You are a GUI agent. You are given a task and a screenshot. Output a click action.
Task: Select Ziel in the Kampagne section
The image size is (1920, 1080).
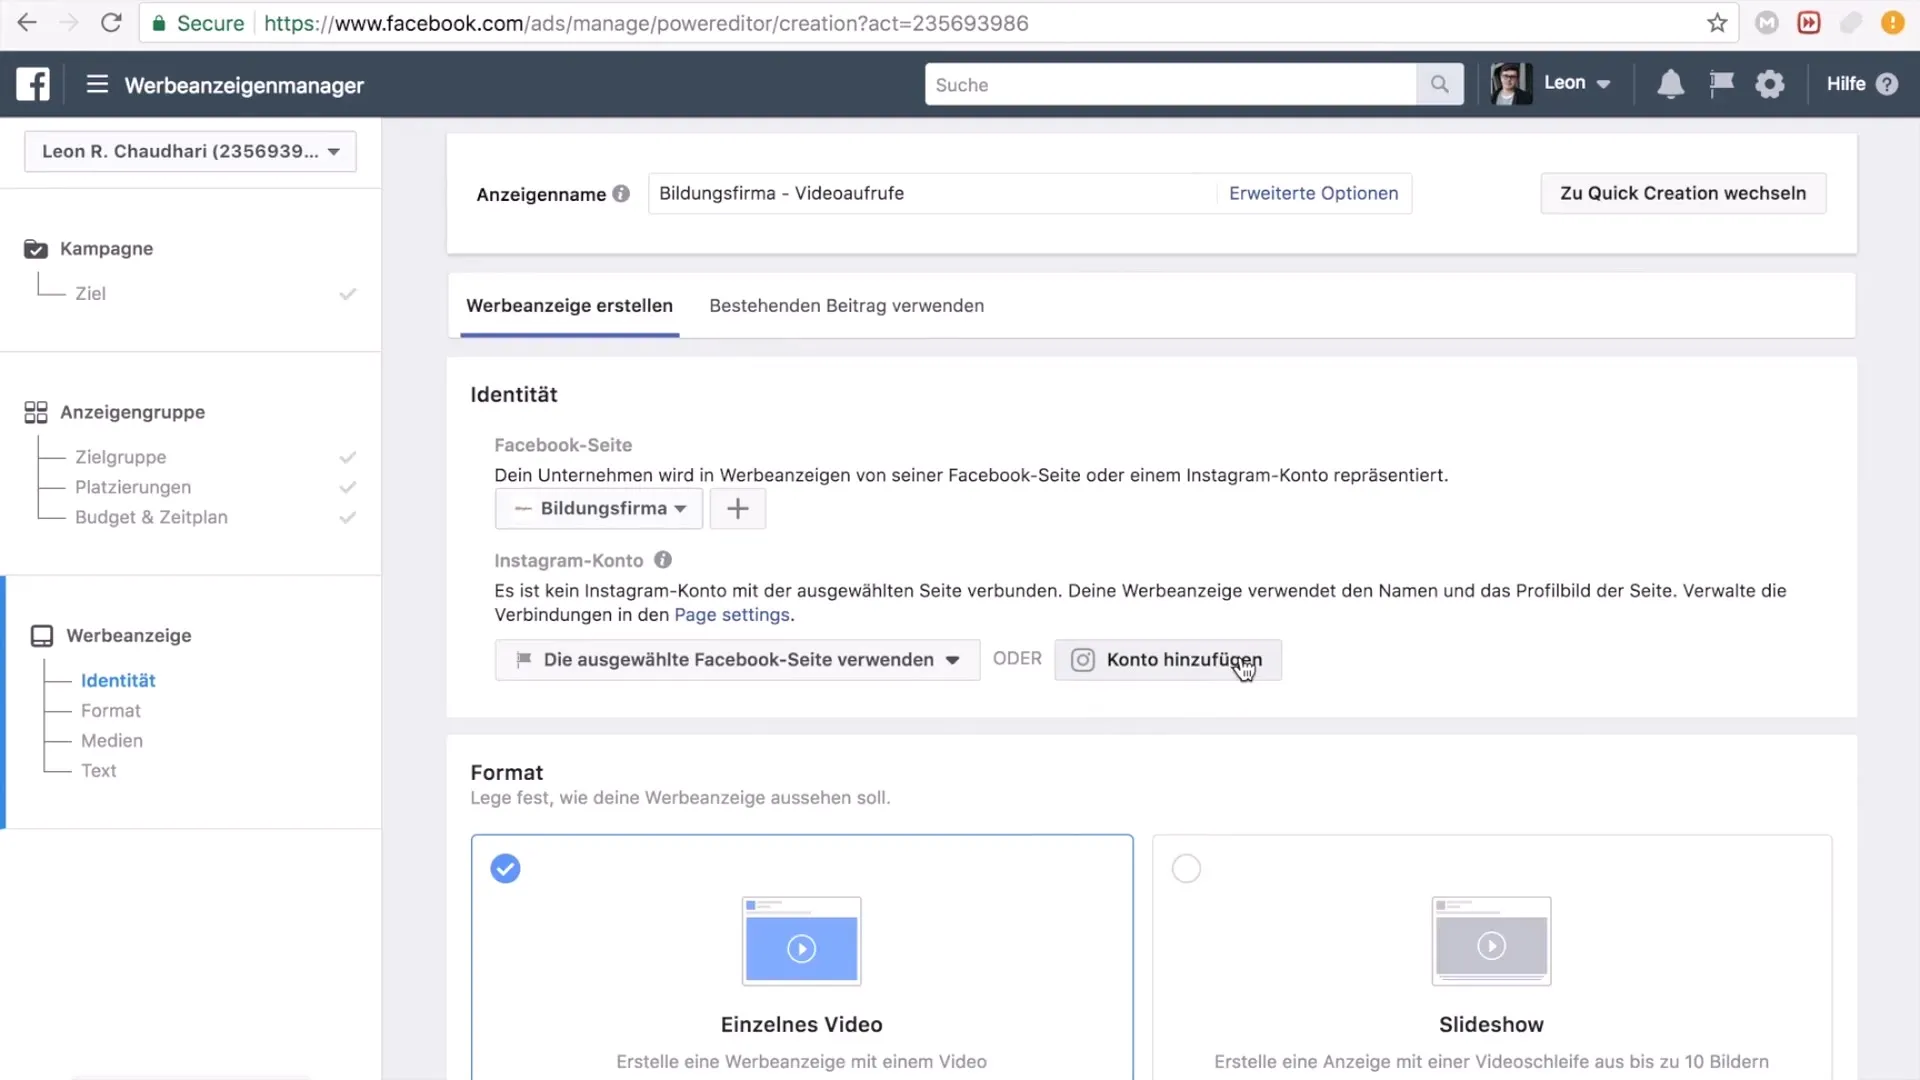pos(90,294)
